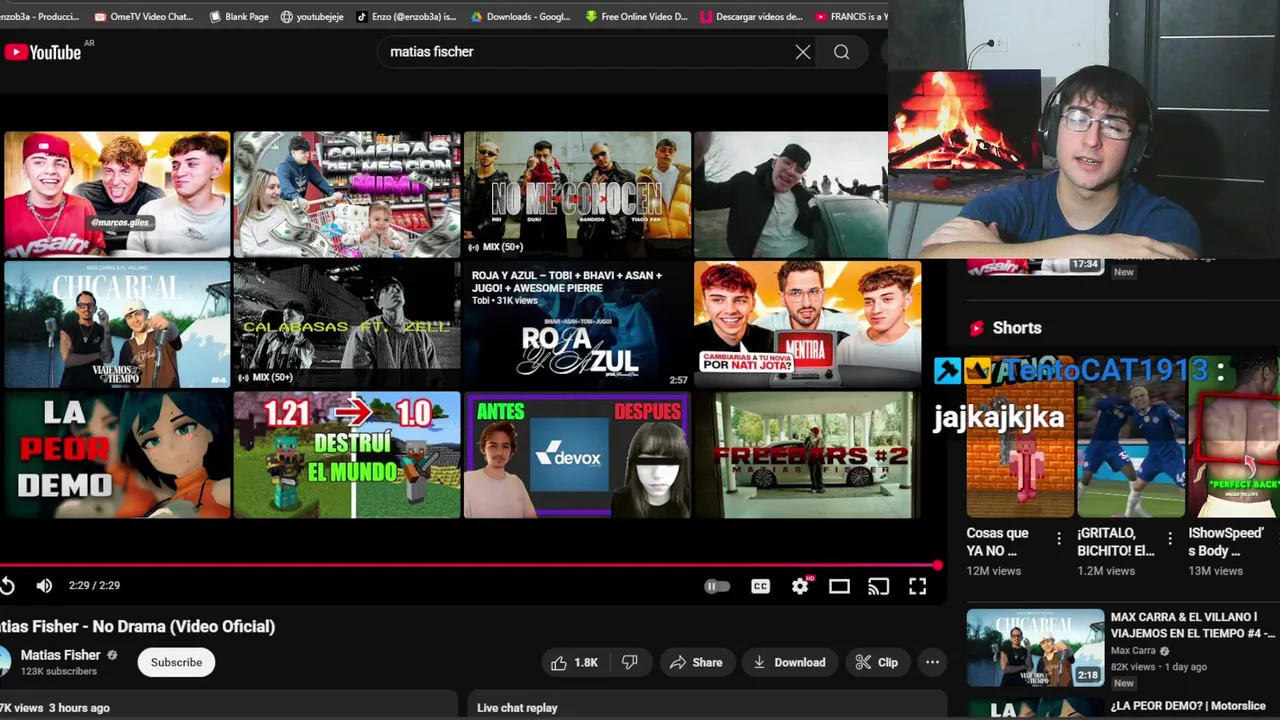1280x720 pixels.
Task: Switch to the Blank Page tab
Action: tap(240, 16)
